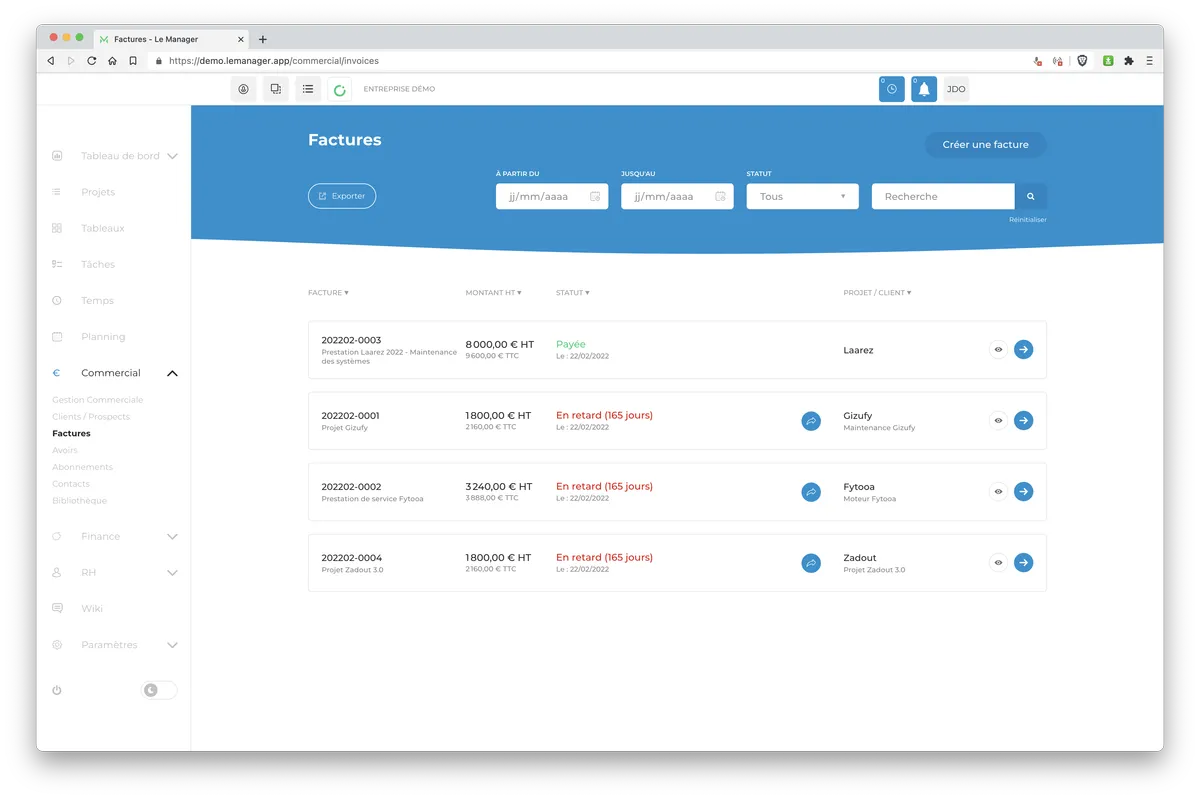Click the search magnifier button
Image resolution: width=1200 pixels, height=799 pixels.
(x=1031, y=196)
